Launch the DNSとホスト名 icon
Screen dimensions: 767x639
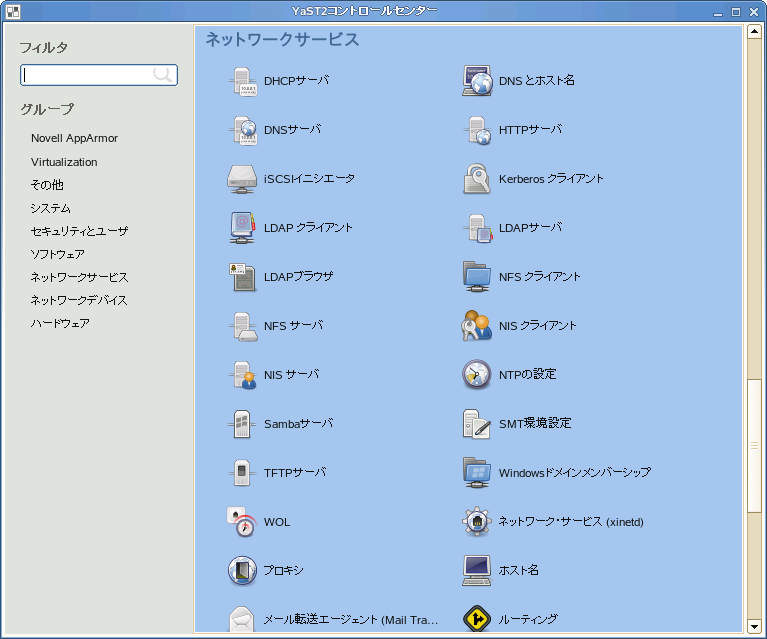(x=477, y=81)
